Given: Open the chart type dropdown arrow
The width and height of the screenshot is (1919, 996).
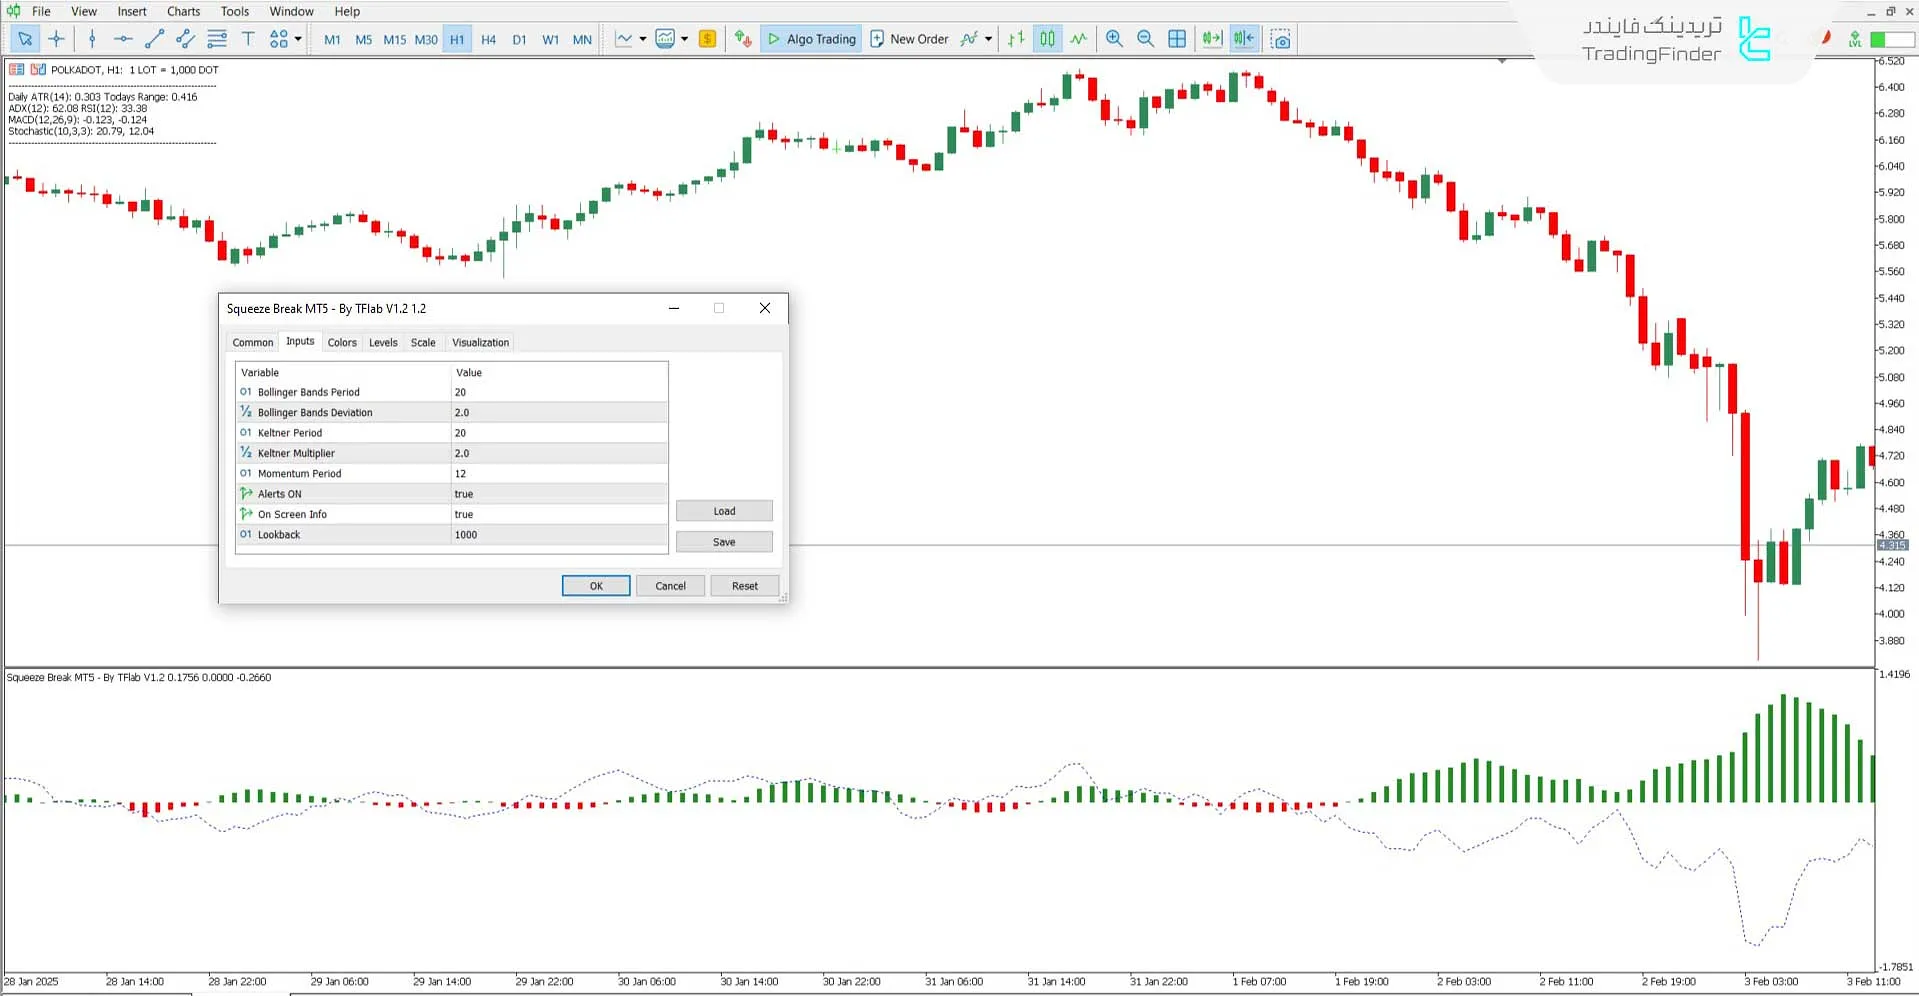Looking at the screenshot, I should coord(642,39).
